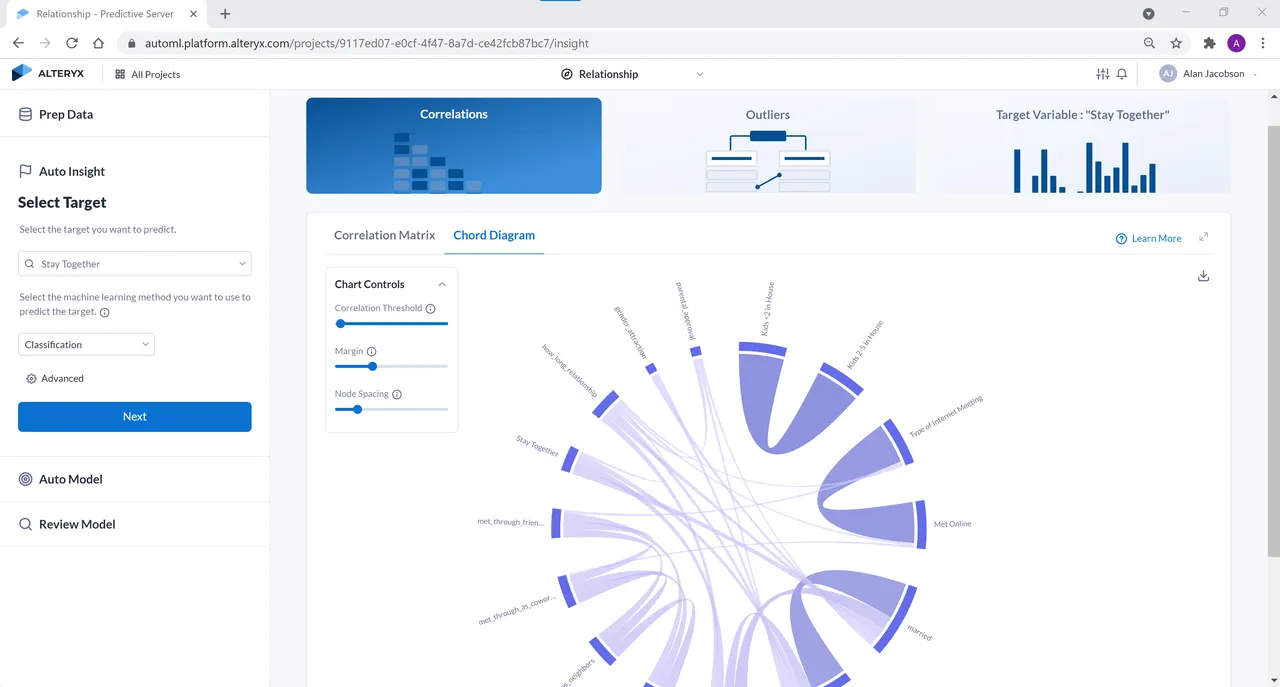Open the Classification method dropdown
1280x687 pixels.
(x=86, y=343)
